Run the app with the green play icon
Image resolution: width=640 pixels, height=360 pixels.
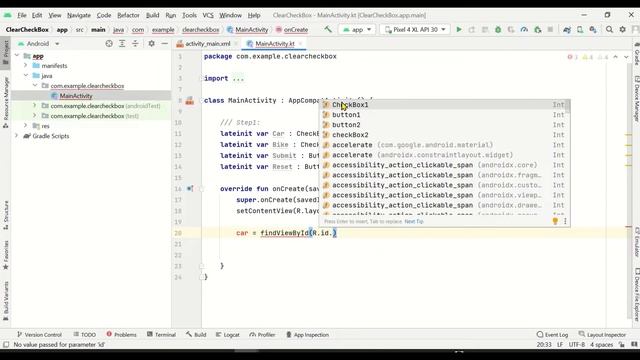coord(459,29)
